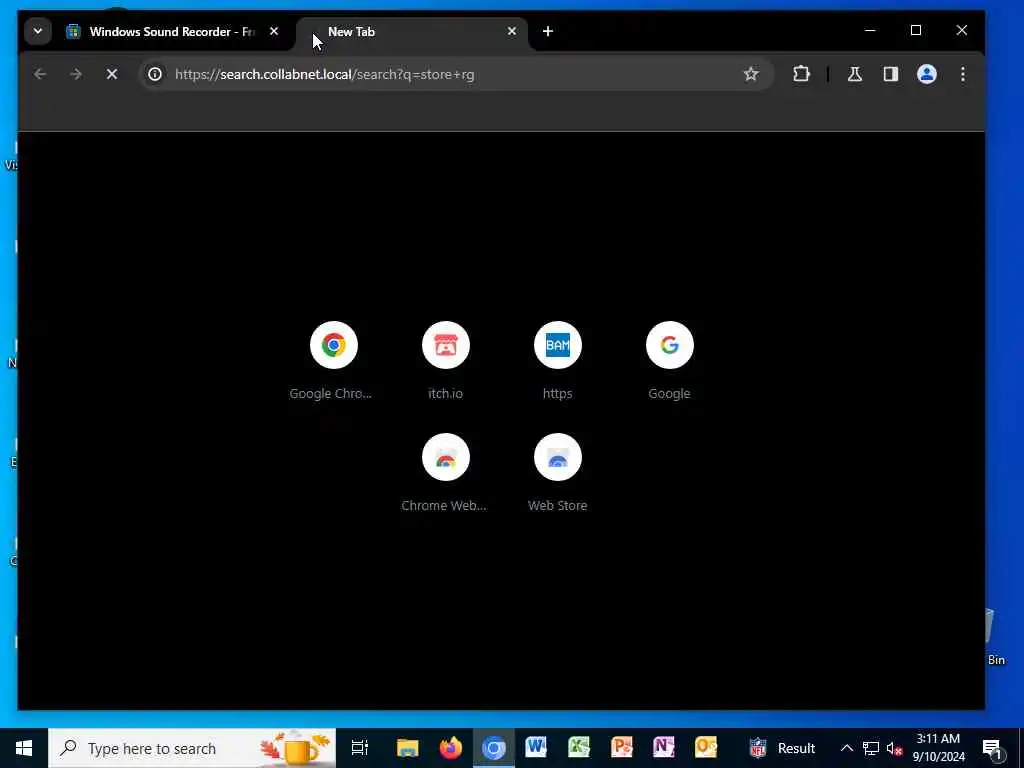Close the Windows Sound Recorder tab

274,31
